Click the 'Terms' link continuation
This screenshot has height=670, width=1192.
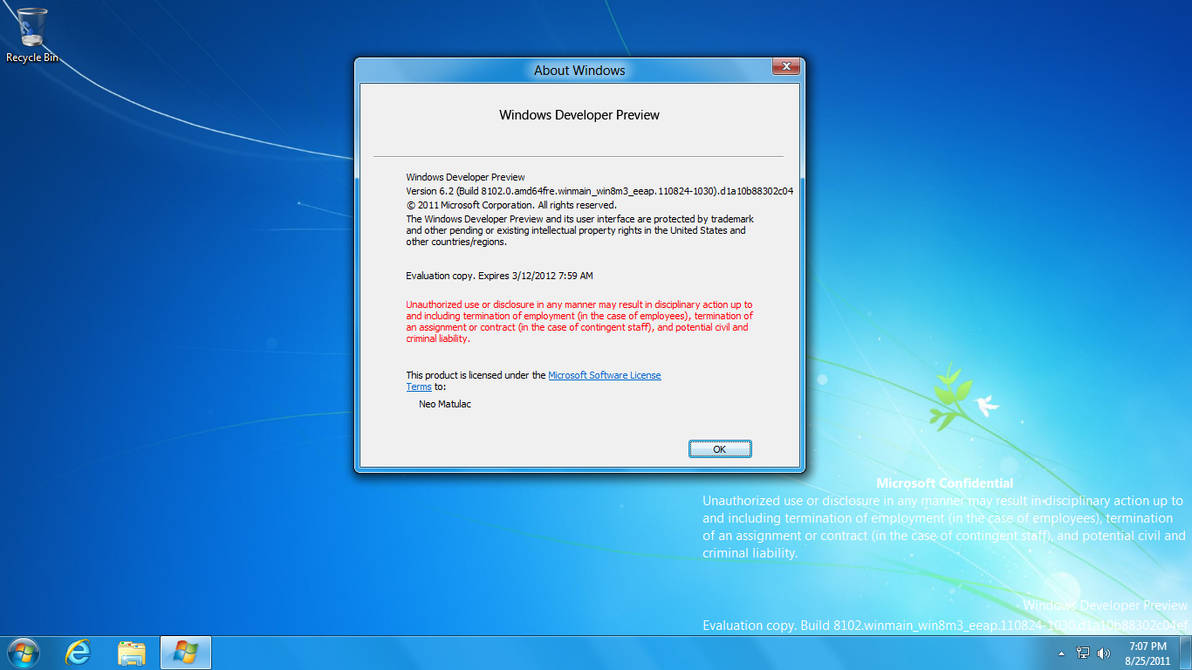click(418, 386)
